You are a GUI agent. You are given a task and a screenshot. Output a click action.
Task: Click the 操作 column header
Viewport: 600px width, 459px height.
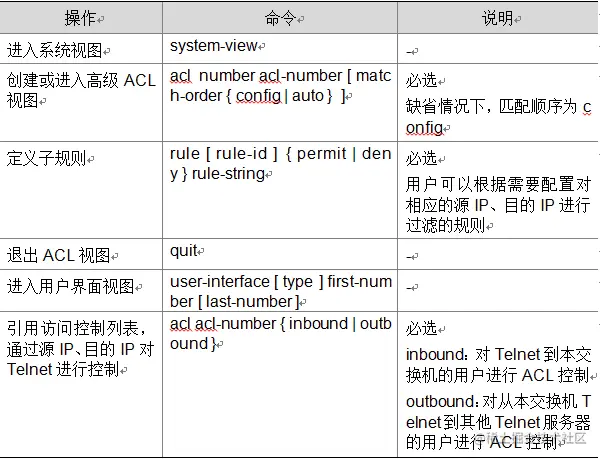[83, 17]
